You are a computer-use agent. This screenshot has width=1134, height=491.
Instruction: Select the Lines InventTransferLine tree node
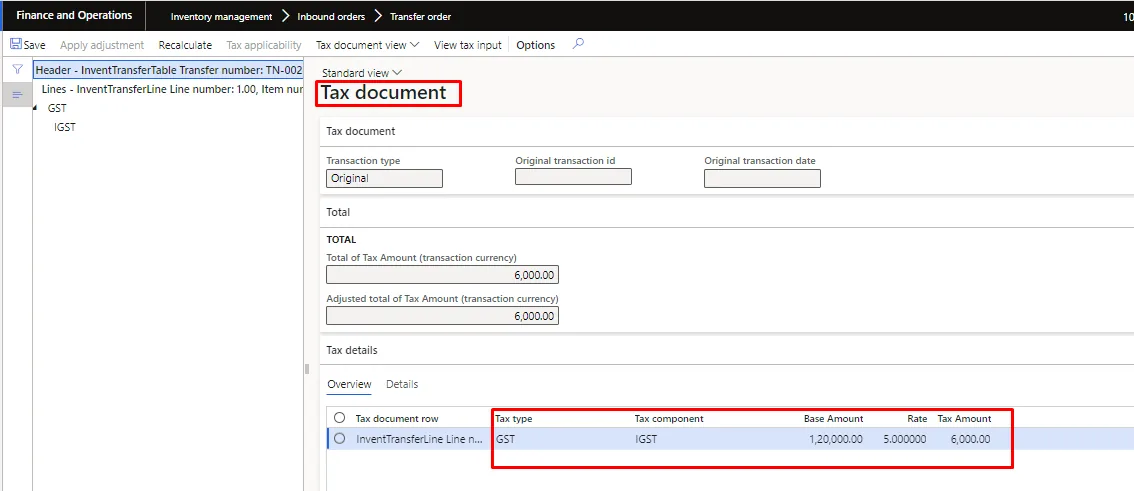172,89
